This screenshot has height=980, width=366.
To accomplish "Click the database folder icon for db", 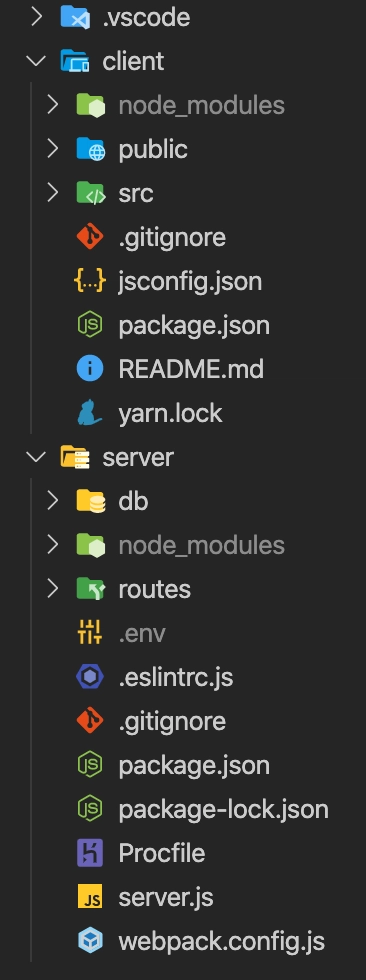I will [91, 501].
